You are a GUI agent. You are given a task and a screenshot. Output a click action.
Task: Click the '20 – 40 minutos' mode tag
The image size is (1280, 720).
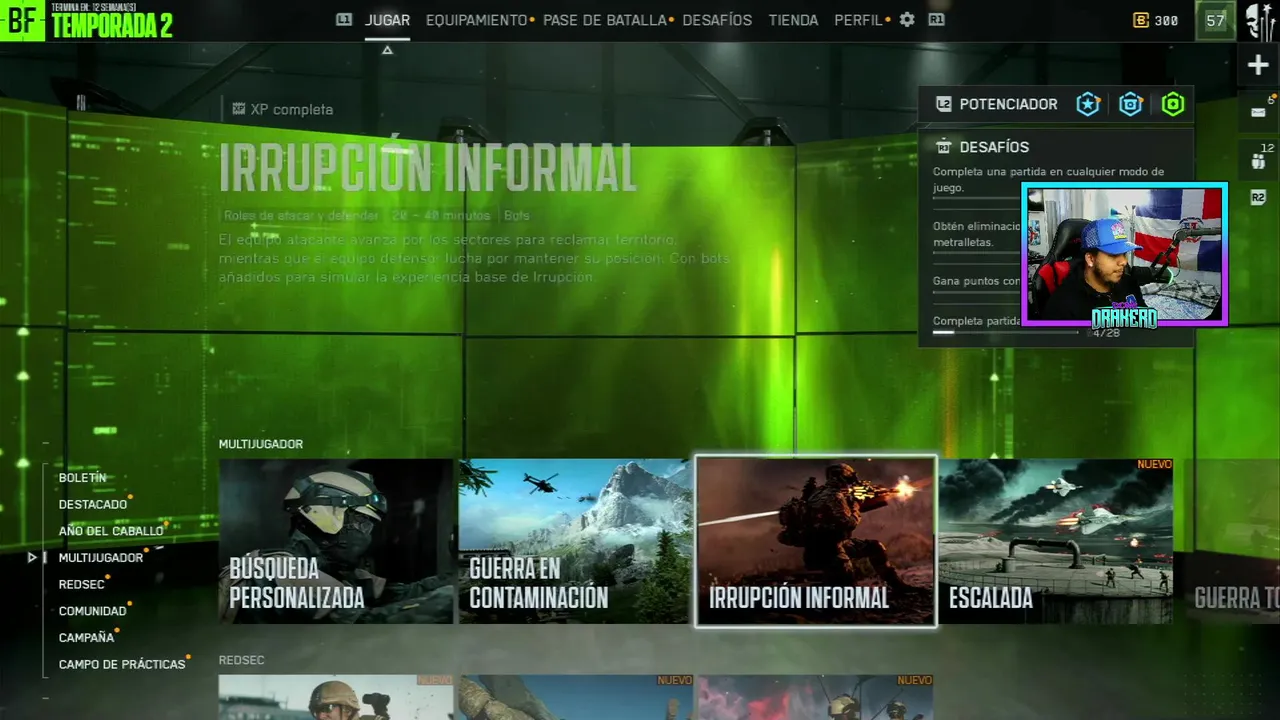tap(442, 215)
